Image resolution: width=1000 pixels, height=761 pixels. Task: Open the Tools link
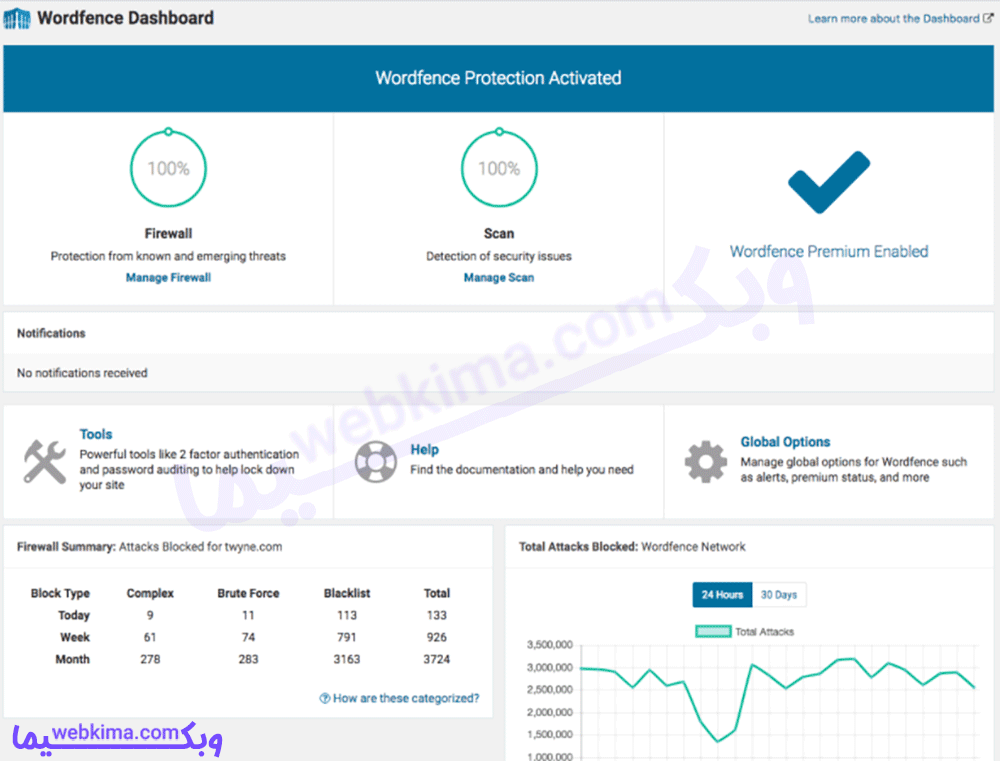point(96,434)
